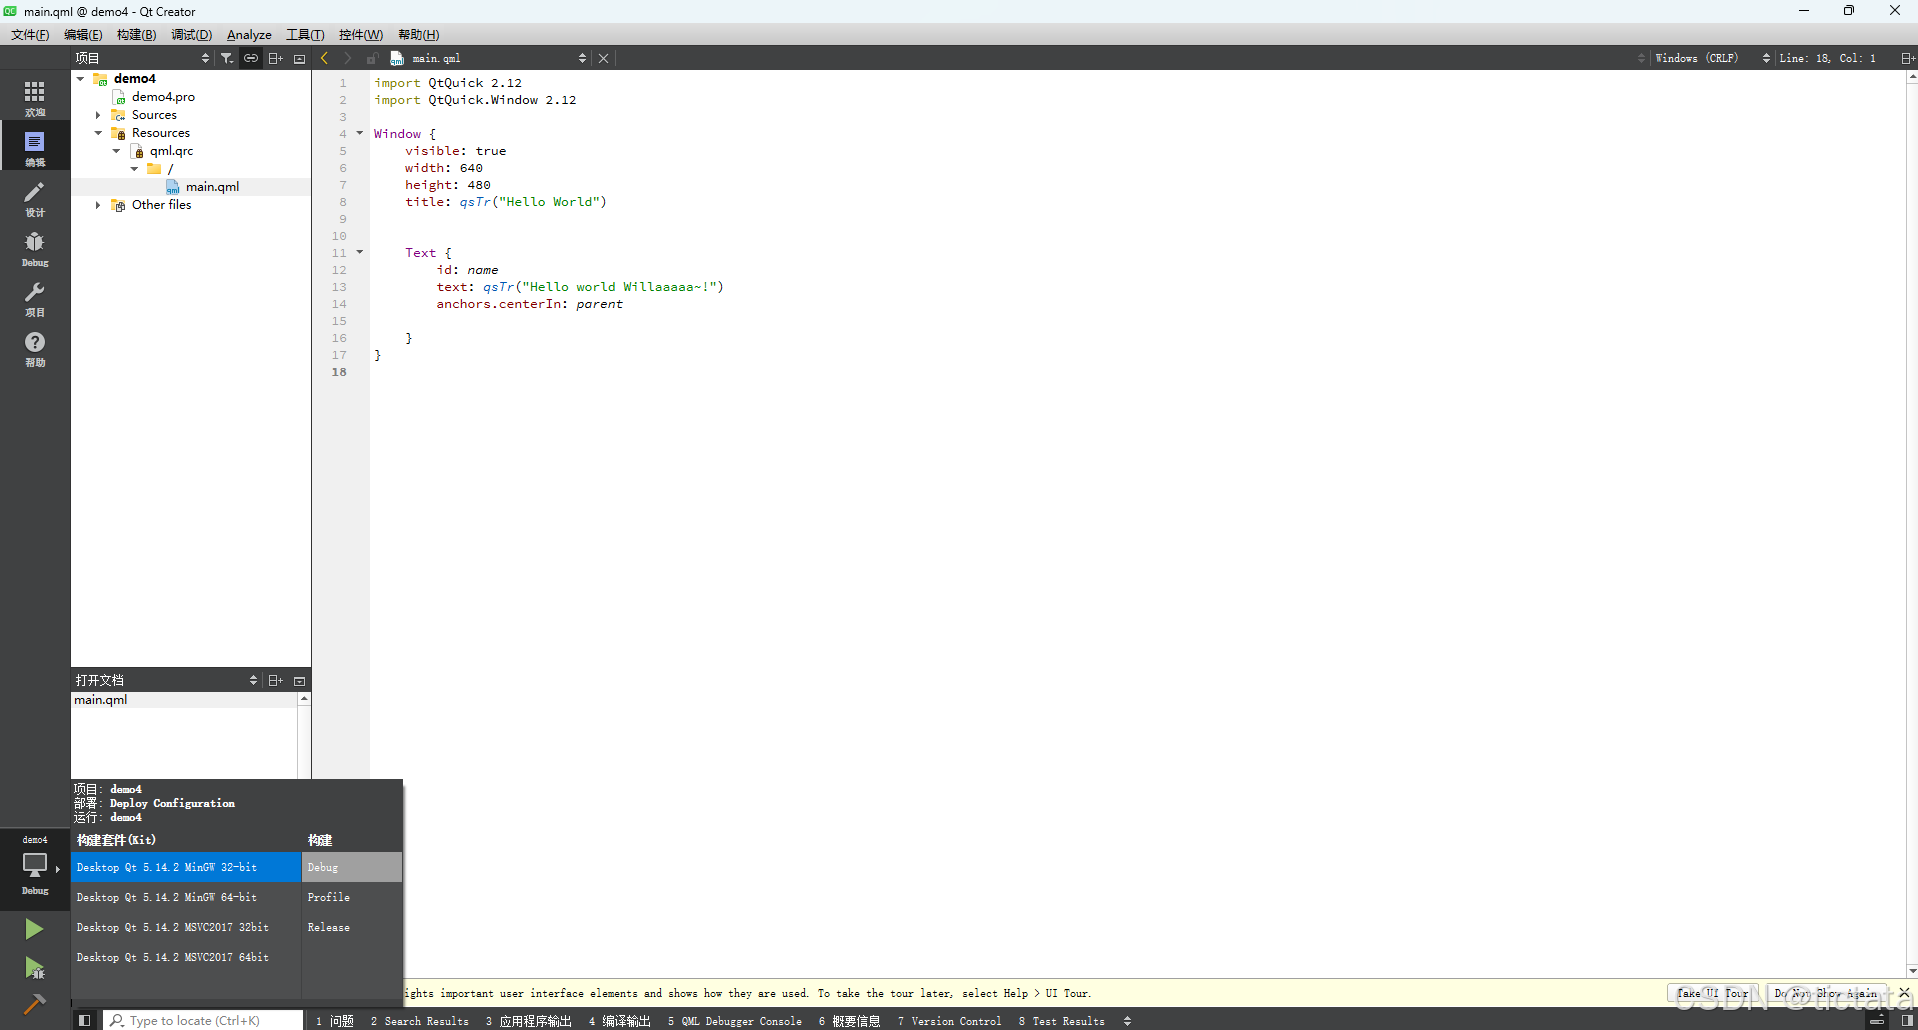Screen dimensions: 1918x1030
Task: Close the project side panel
Action: tap(299, 58)
